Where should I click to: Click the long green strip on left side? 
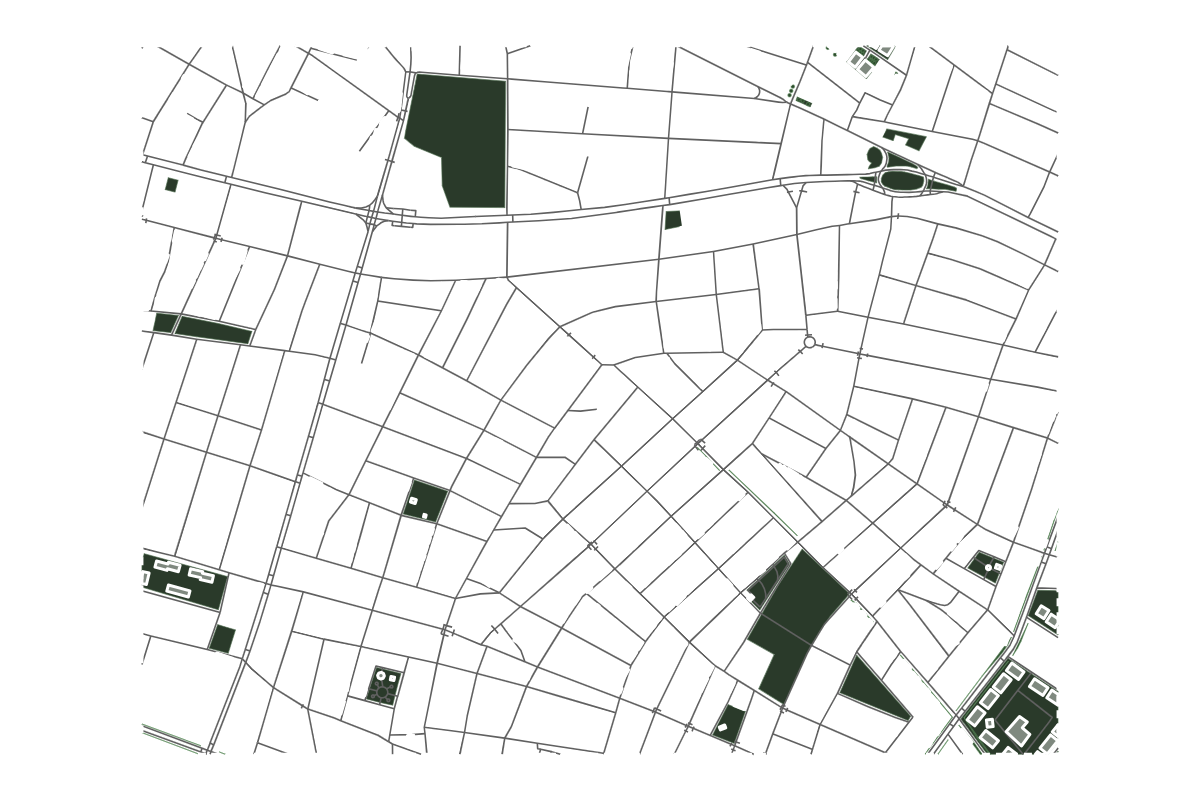coord(214,330)
